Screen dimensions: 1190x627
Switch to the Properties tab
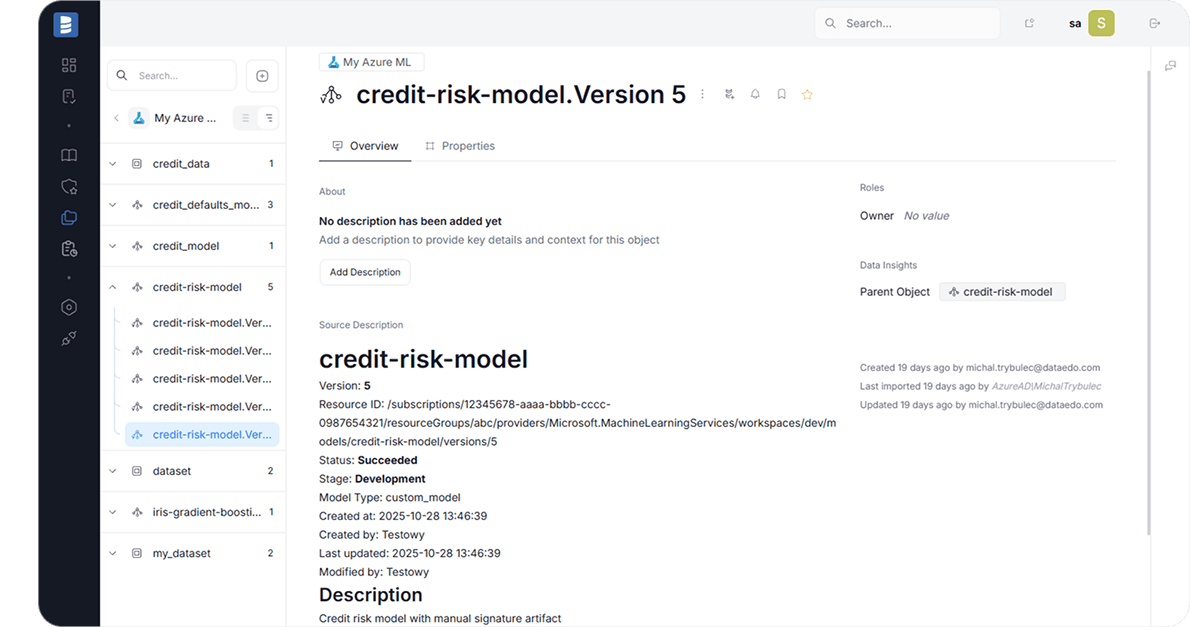460,146
